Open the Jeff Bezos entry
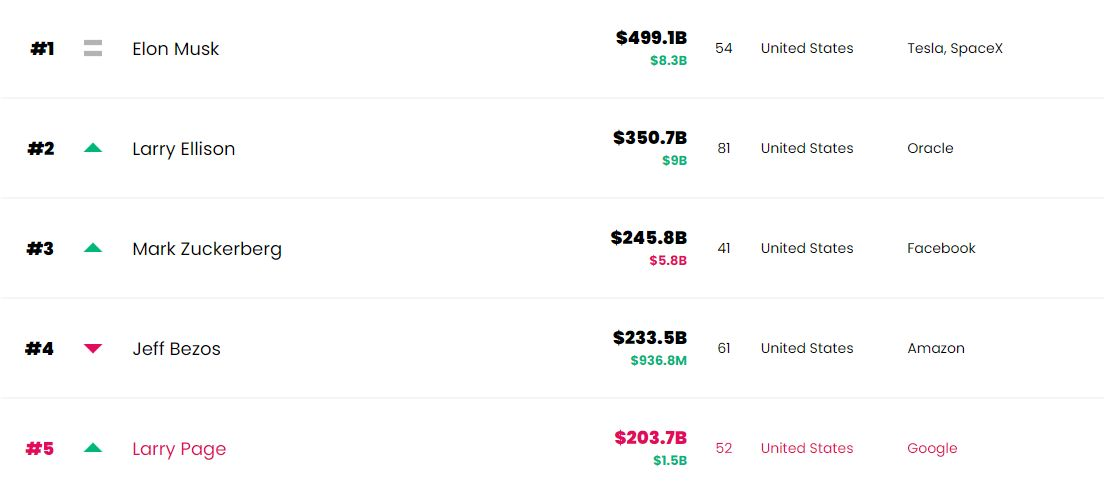Image resolution: width=1104 pixels, height=481 pixels. (x=176, y=349)
